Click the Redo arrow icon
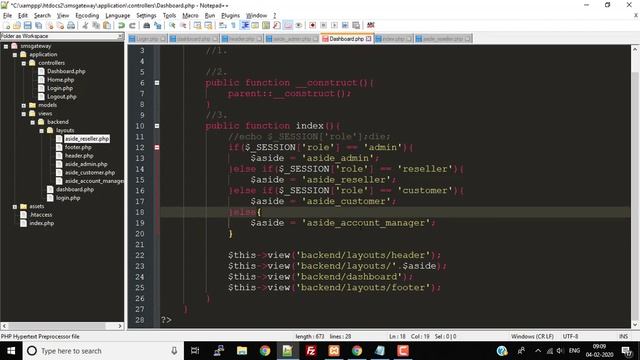This screenshot has height=360, width=640. [132, 25]
